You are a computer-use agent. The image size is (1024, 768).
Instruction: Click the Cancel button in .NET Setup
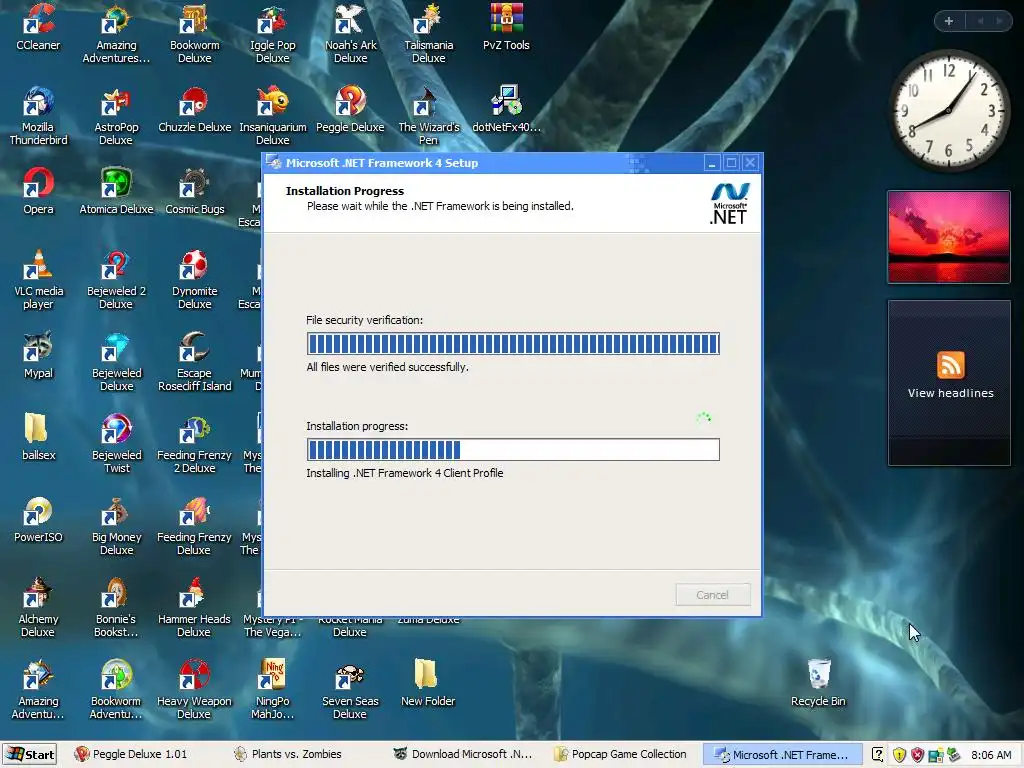712,595
